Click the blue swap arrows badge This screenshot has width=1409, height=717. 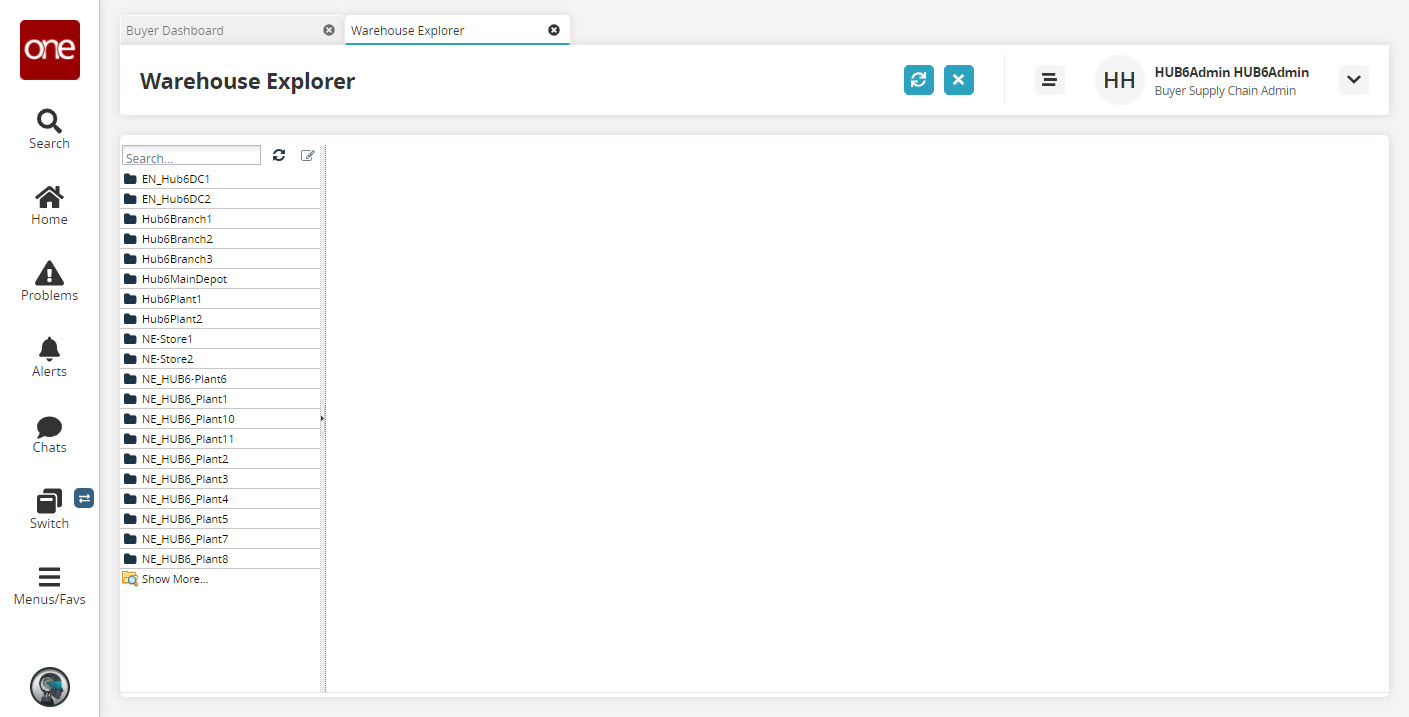(x=84, y=498)
